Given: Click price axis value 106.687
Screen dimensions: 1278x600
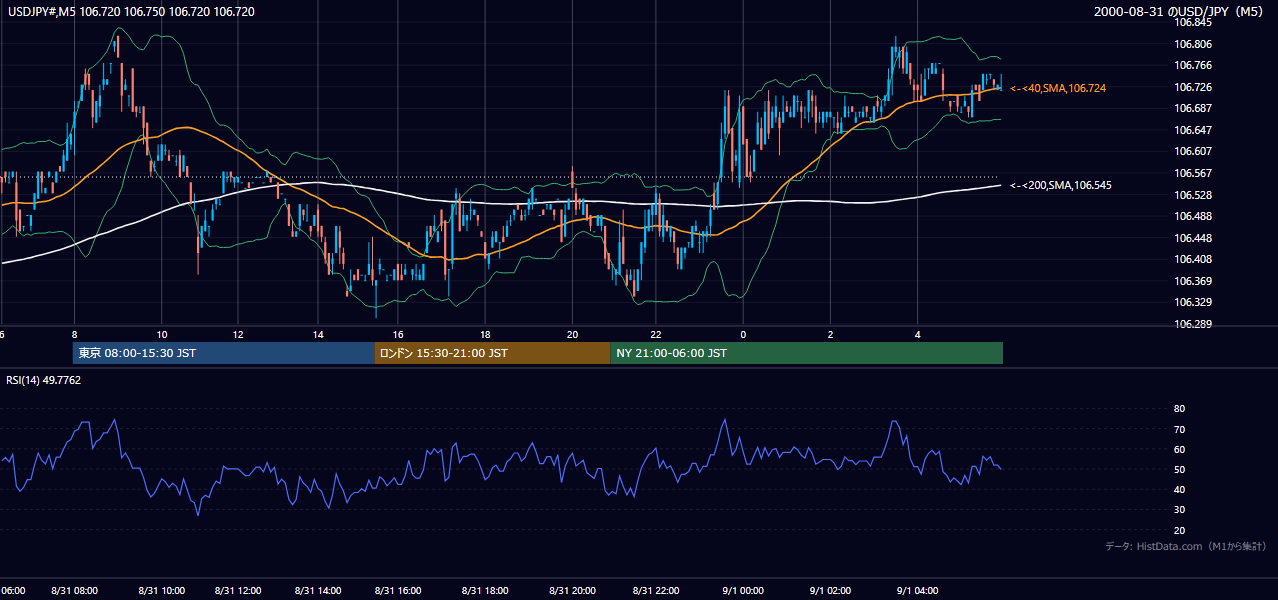Looking at the screenshot, I should pos(1193,108).
